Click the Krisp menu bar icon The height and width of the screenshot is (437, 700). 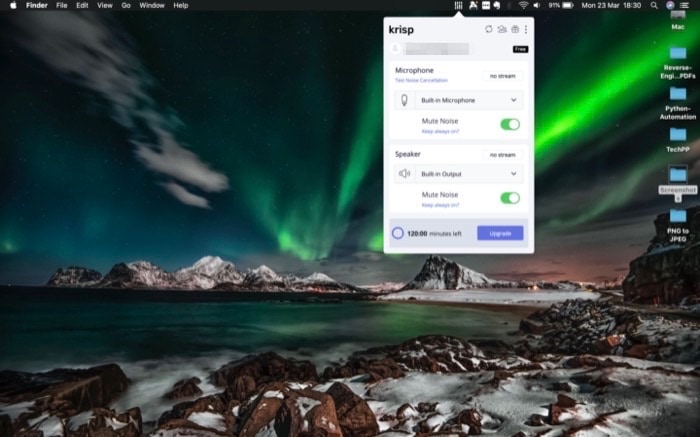[458, 5]
